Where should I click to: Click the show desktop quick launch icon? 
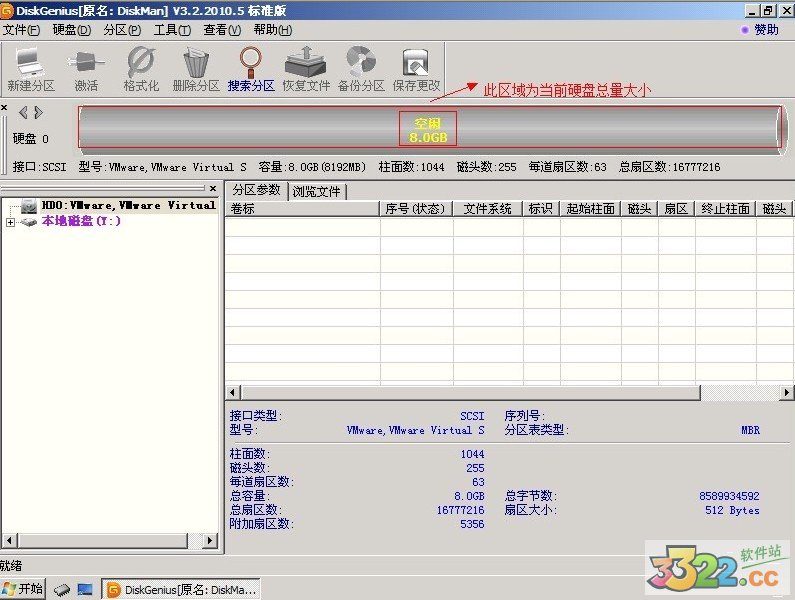pyautogui.click(x=85, y=589)
